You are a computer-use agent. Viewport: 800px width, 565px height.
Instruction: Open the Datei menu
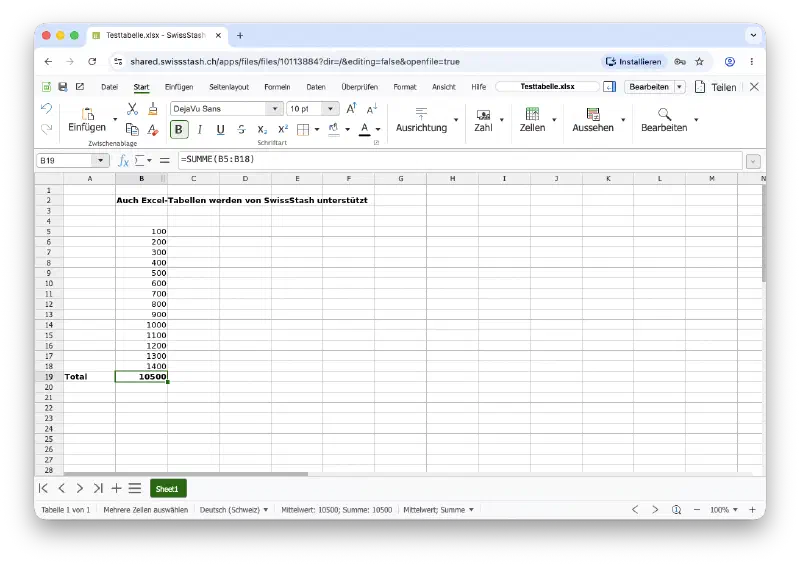point(109,87)
